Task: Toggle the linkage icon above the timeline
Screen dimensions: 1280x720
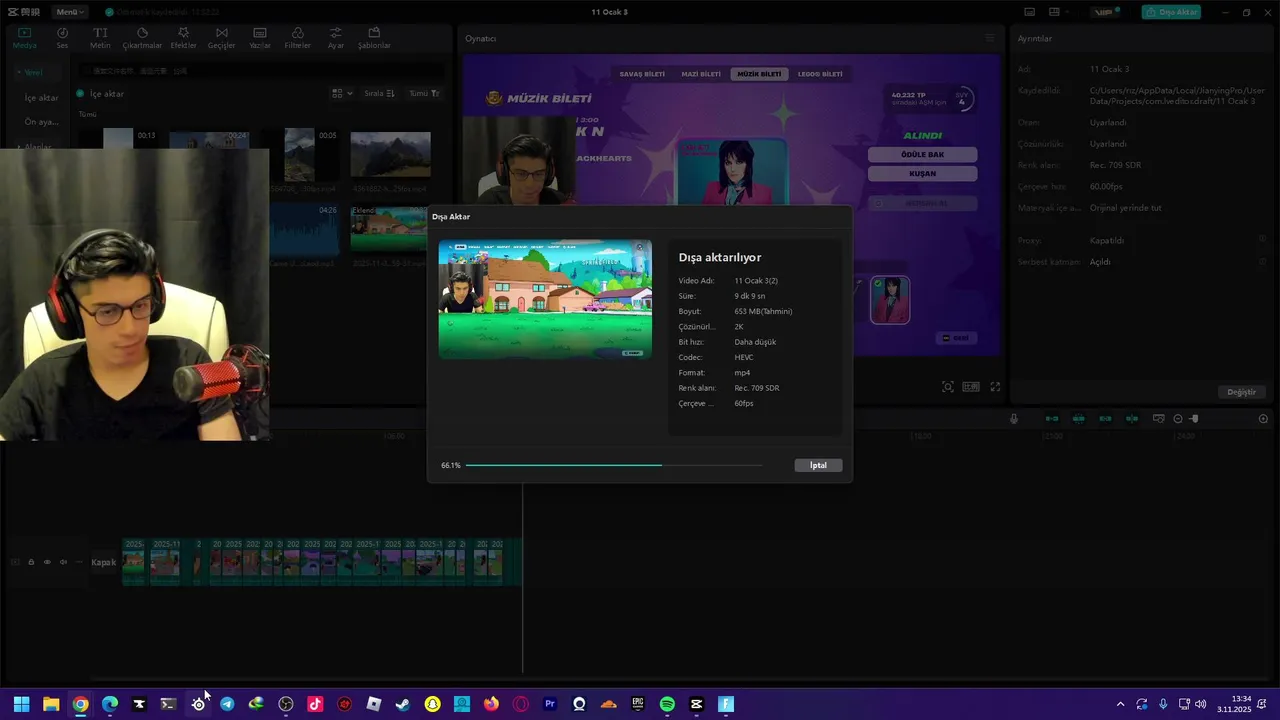Action: tap(1105, 419)
